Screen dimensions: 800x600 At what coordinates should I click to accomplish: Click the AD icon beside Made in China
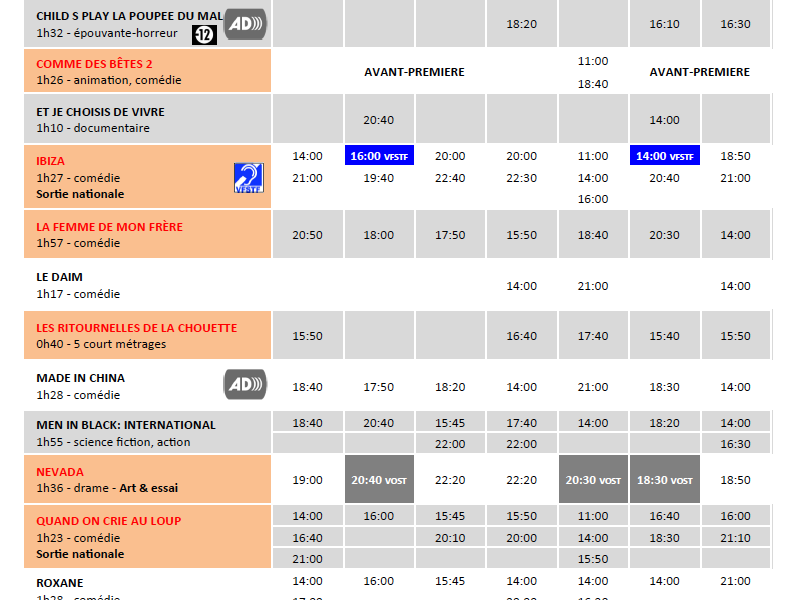click(245, 384)
